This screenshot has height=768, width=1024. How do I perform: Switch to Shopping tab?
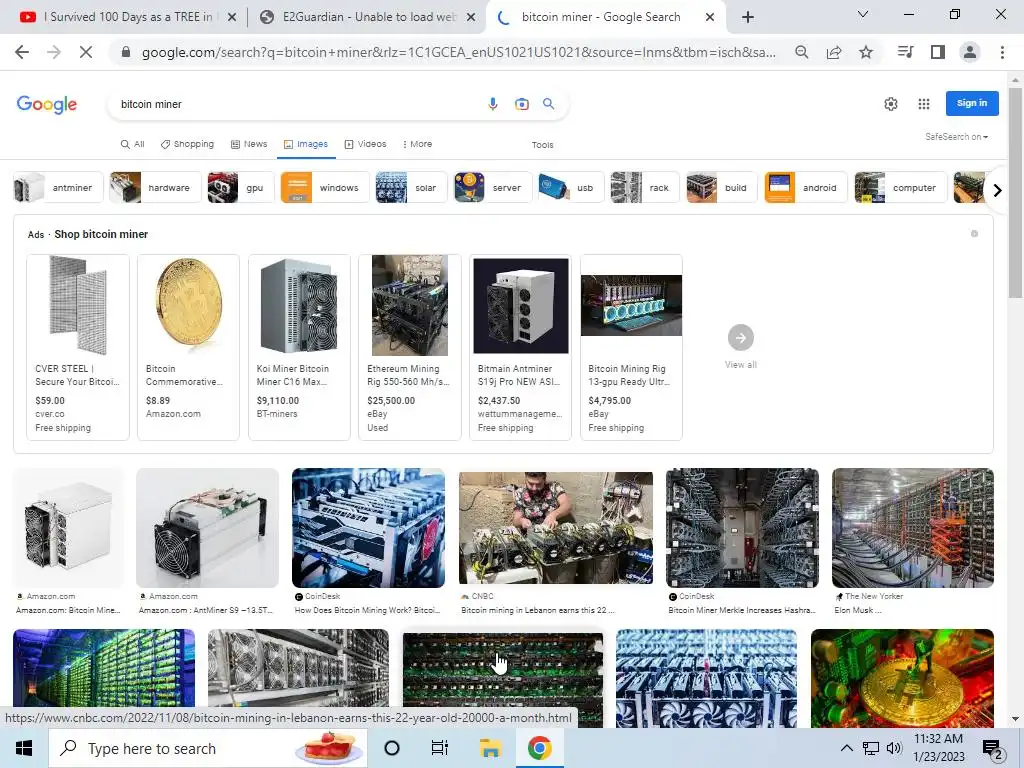[187, 144]
